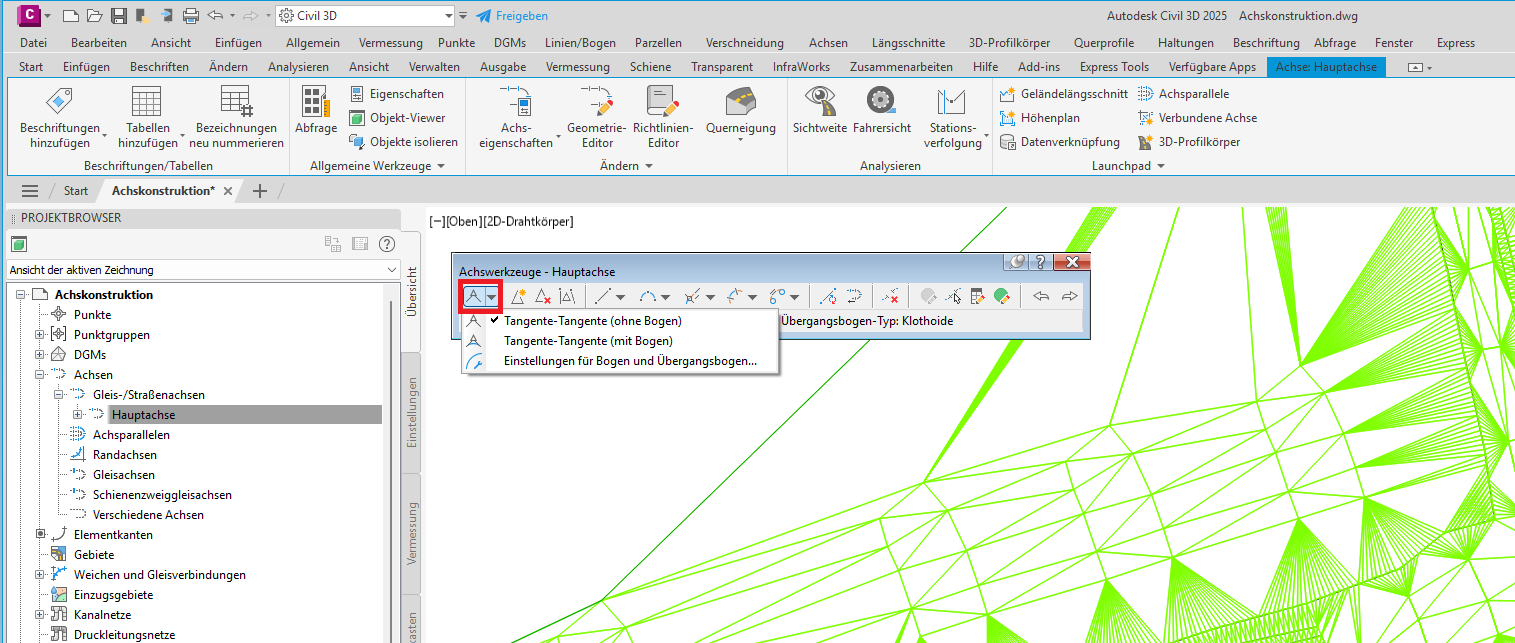Click Verbundene Achse in Launchpad

click(x=1197, y=118)
